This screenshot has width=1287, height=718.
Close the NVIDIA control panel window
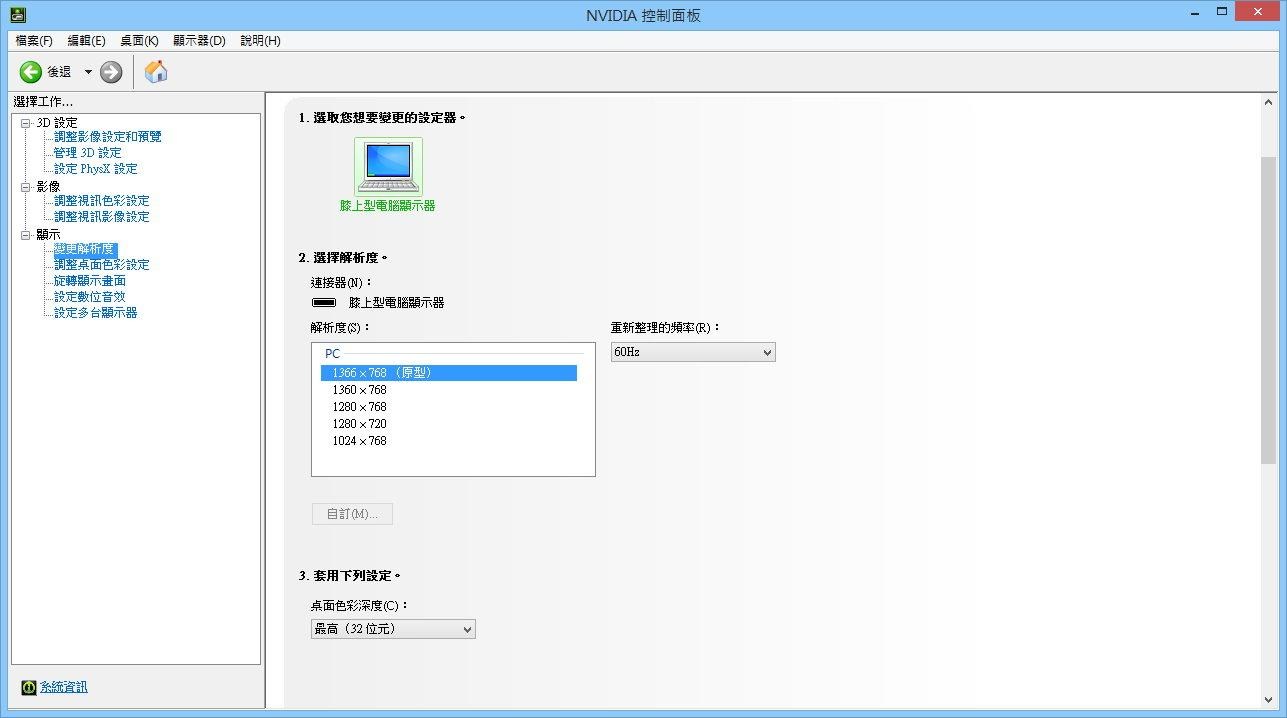(x=1259, y=12)
